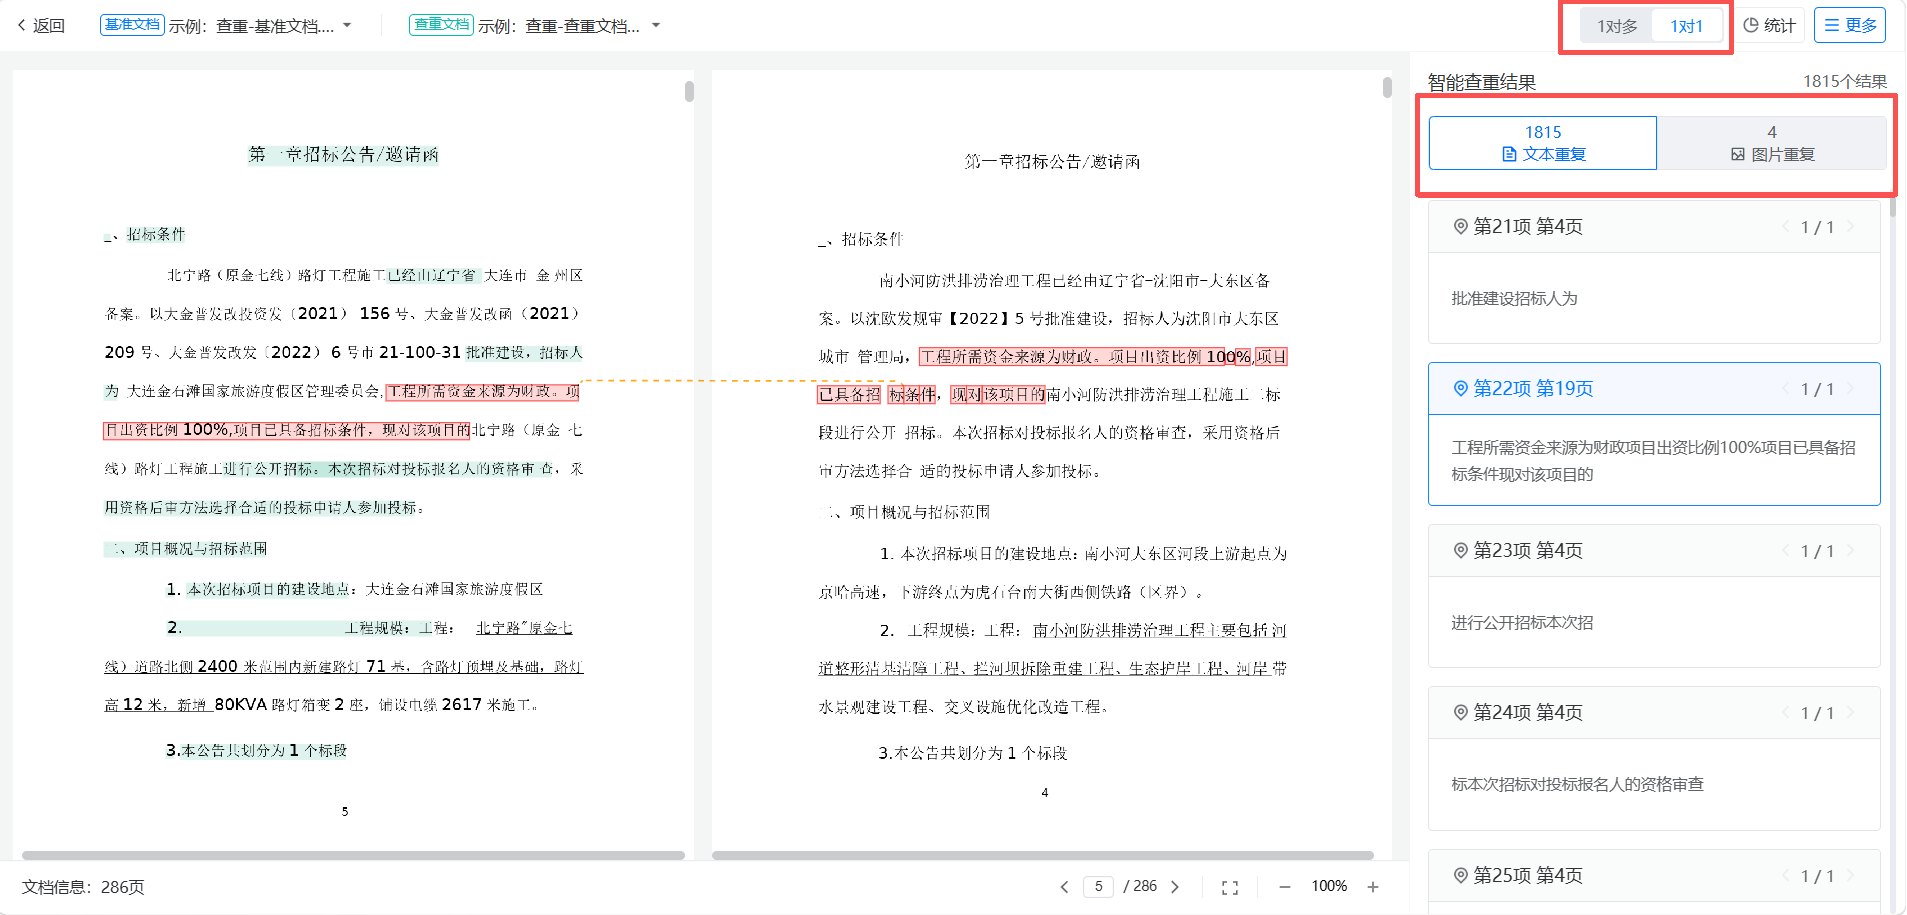Click location pin icon for 第21项
The width and height of the screenshot is (1907, 915).
(1460, 227)
